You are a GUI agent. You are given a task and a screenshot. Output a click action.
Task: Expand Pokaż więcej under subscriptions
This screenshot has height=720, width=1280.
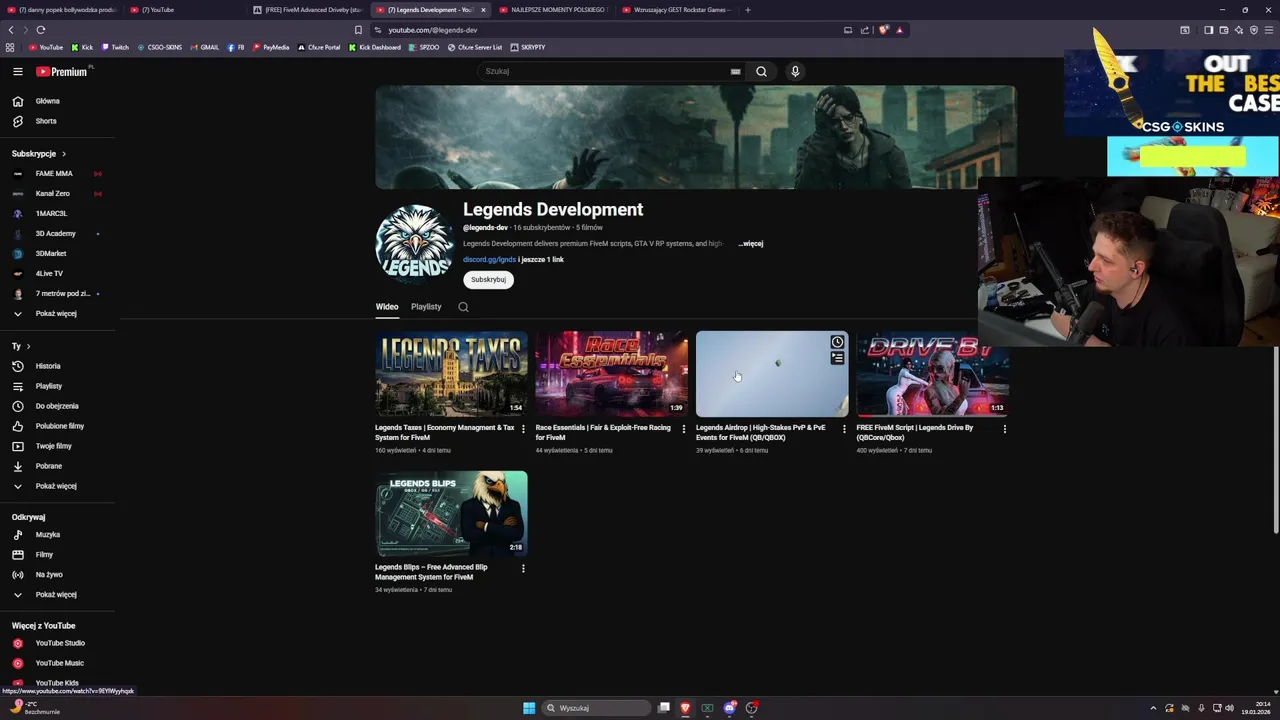pos(57,313)
